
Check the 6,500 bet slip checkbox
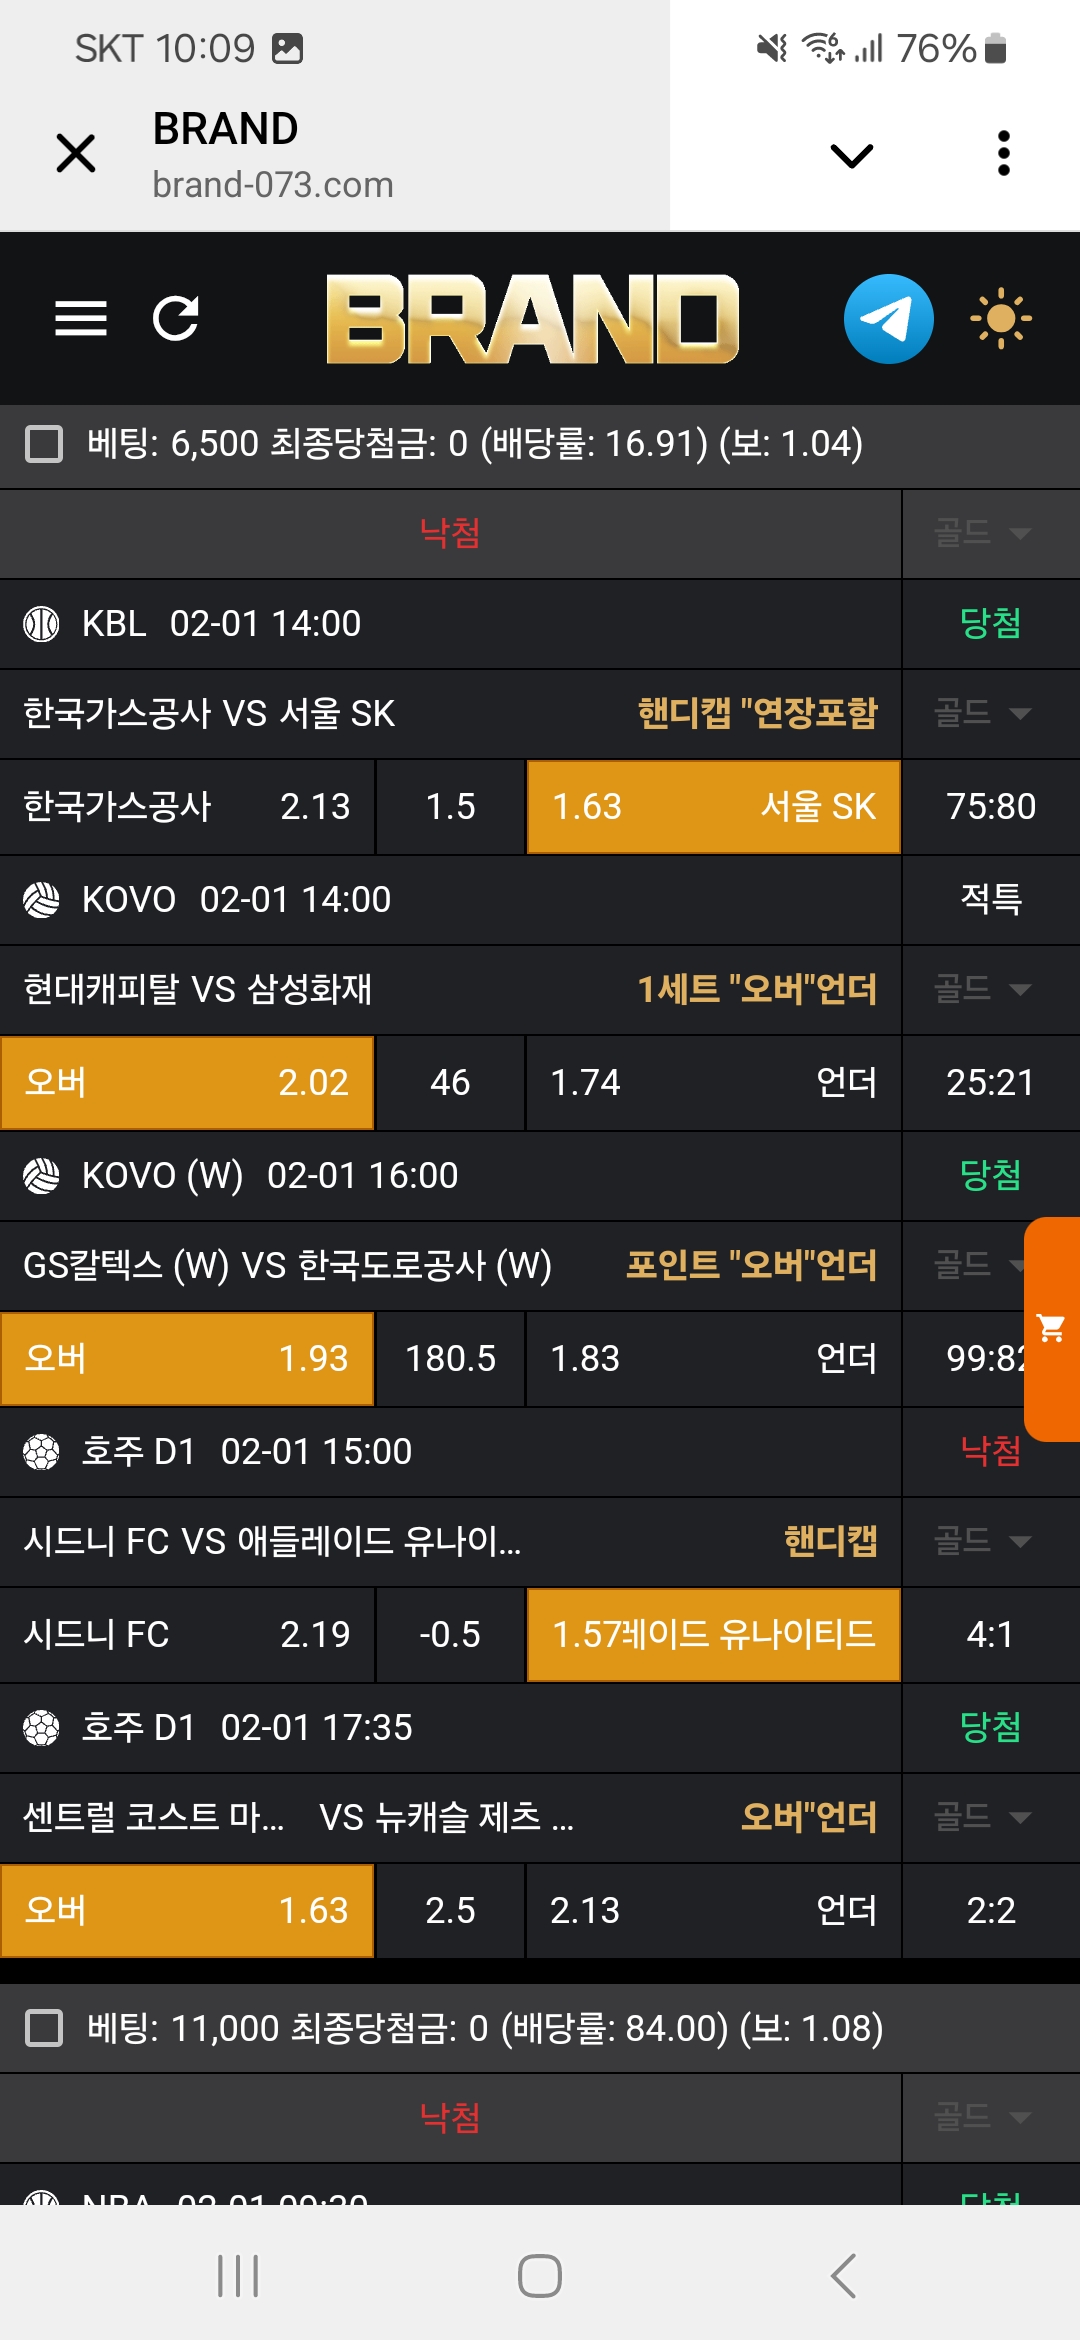pos(44,444)
